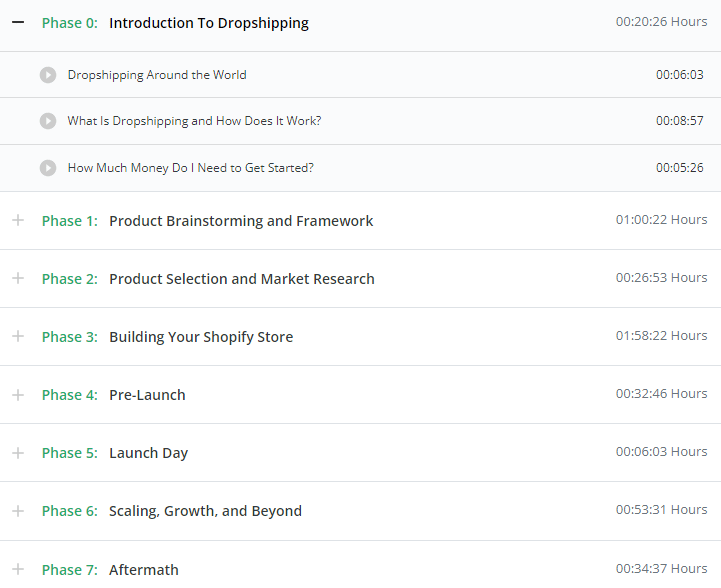Click the 00:06:03 duration of first lesson
The width and height of the screenshot is (721, 588).
(x=680, y=75)
